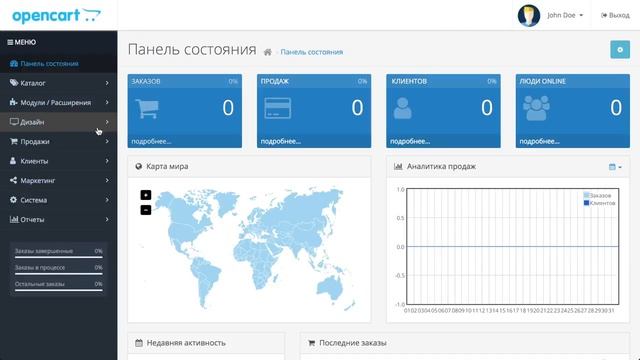Open the Отчеты menu item
The width and height of the screenshot is (640, 360).
[58, 219]
